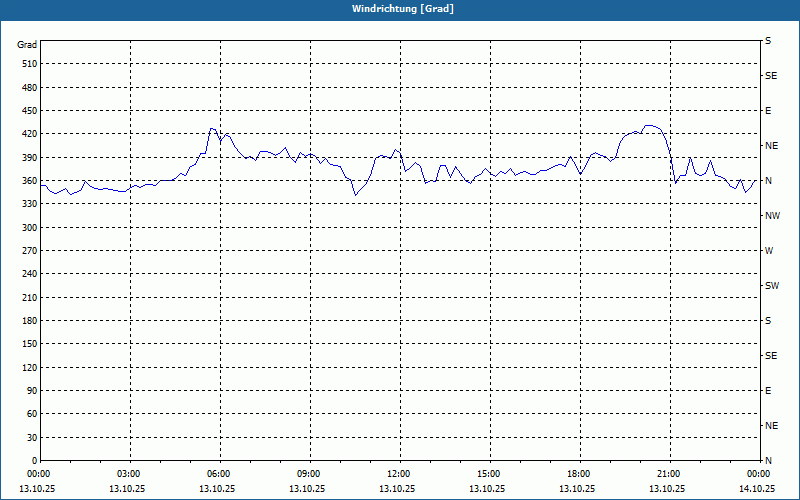Click the '14.10.25' date label
The width and height of the screenshot is (800, 500).
click(757, 489)
